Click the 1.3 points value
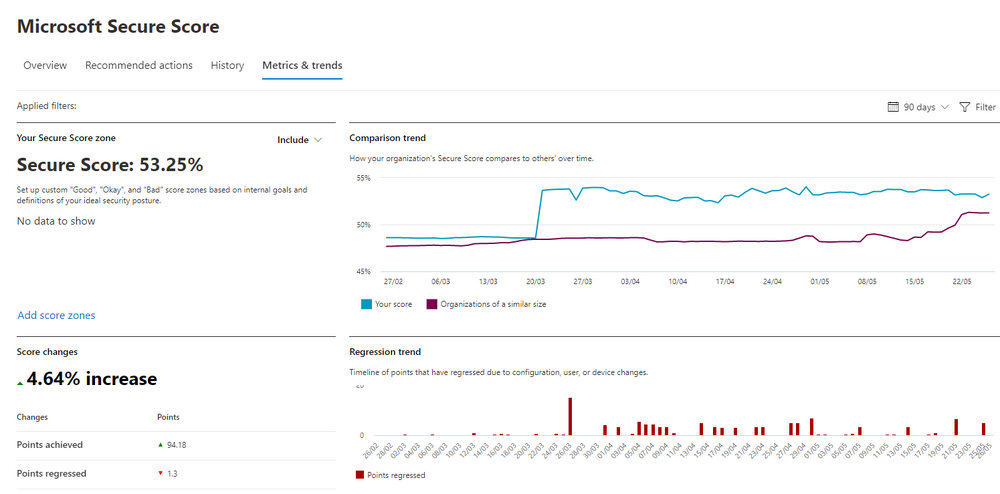The image size is (1000, 494). (x=172, y=474)
